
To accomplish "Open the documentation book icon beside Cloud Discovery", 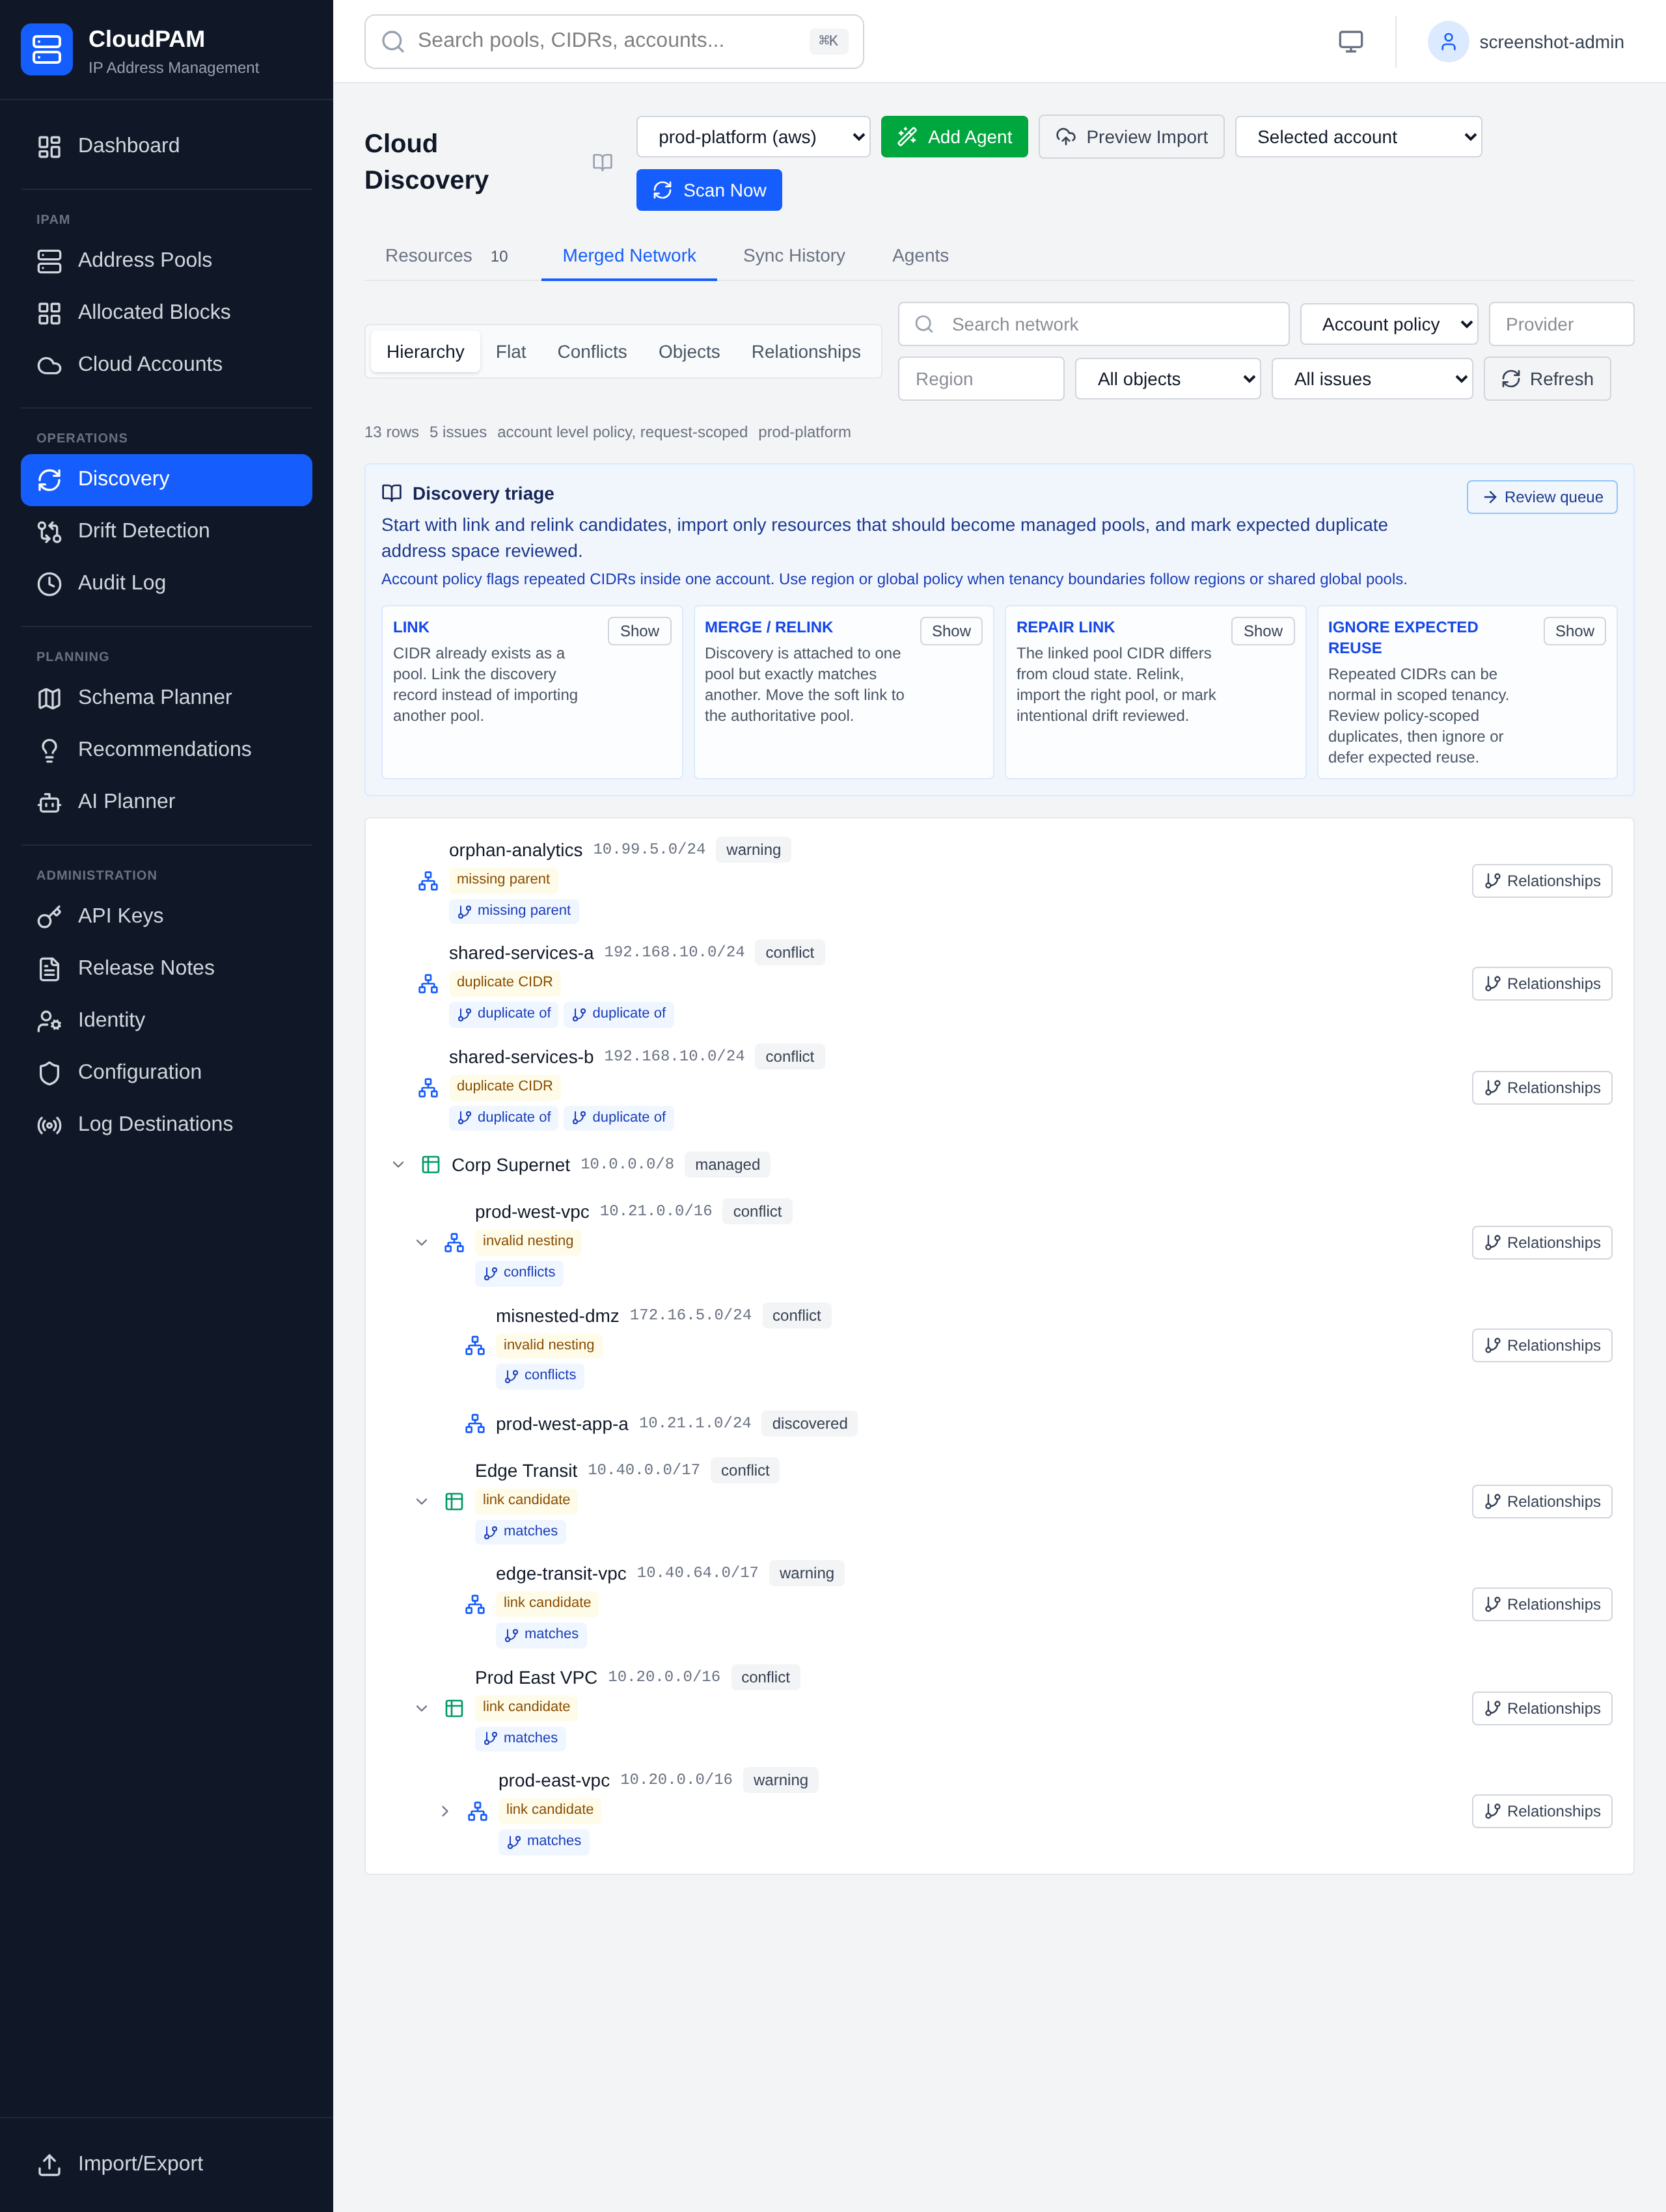I will click(x=602, y=162).
